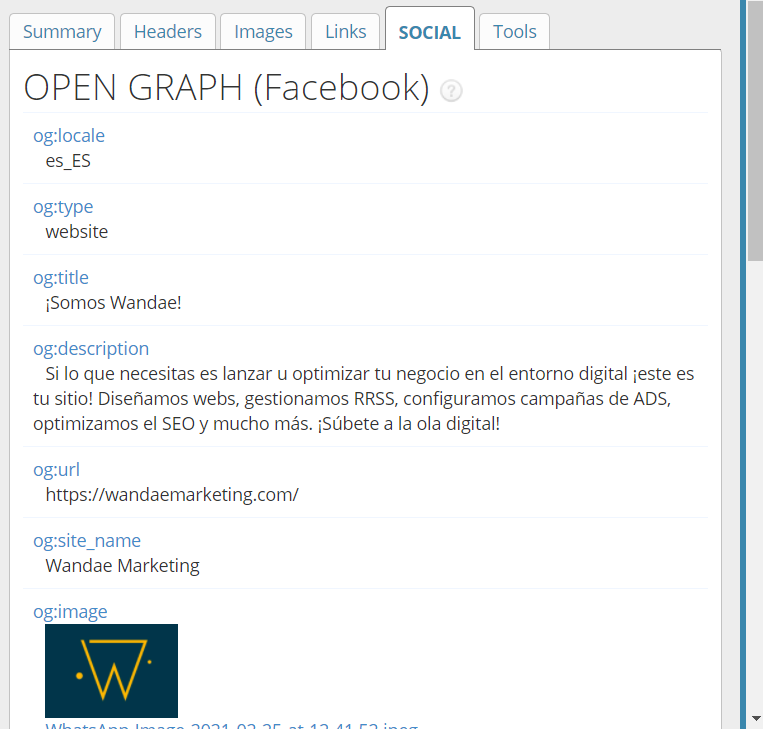Select the SOCIAL tab

[x=430, y=32]
